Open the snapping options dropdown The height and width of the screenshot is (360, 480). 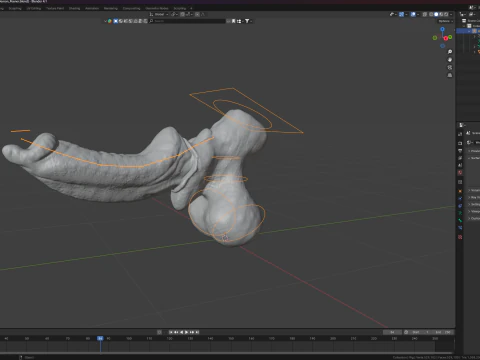tap(188, 14)
